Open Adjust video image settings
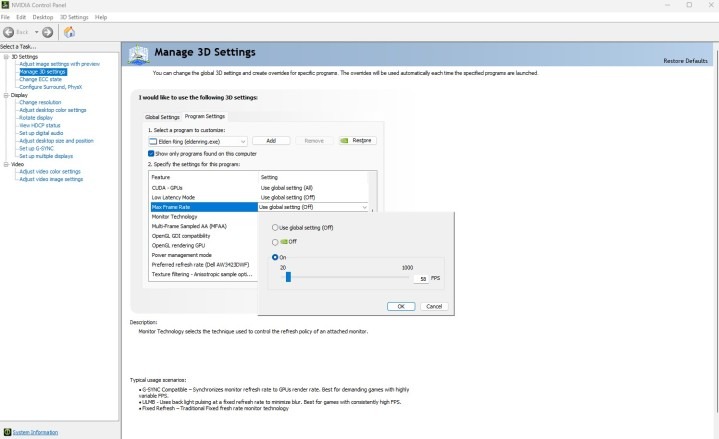This screenshot has width=719, height=439. click(51, 179)
